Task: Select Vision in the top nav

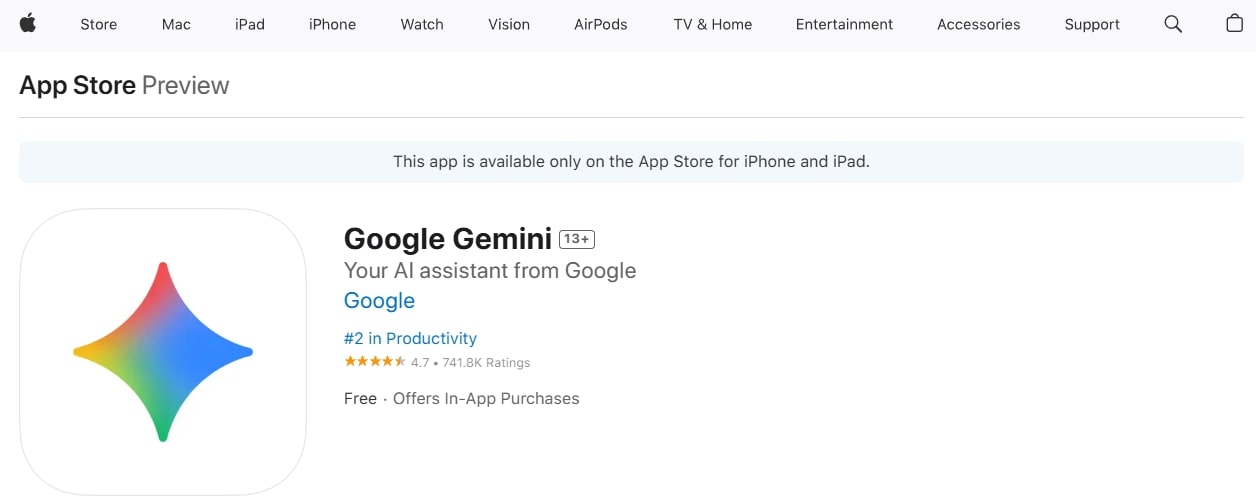Action: (x=509, y=24)
